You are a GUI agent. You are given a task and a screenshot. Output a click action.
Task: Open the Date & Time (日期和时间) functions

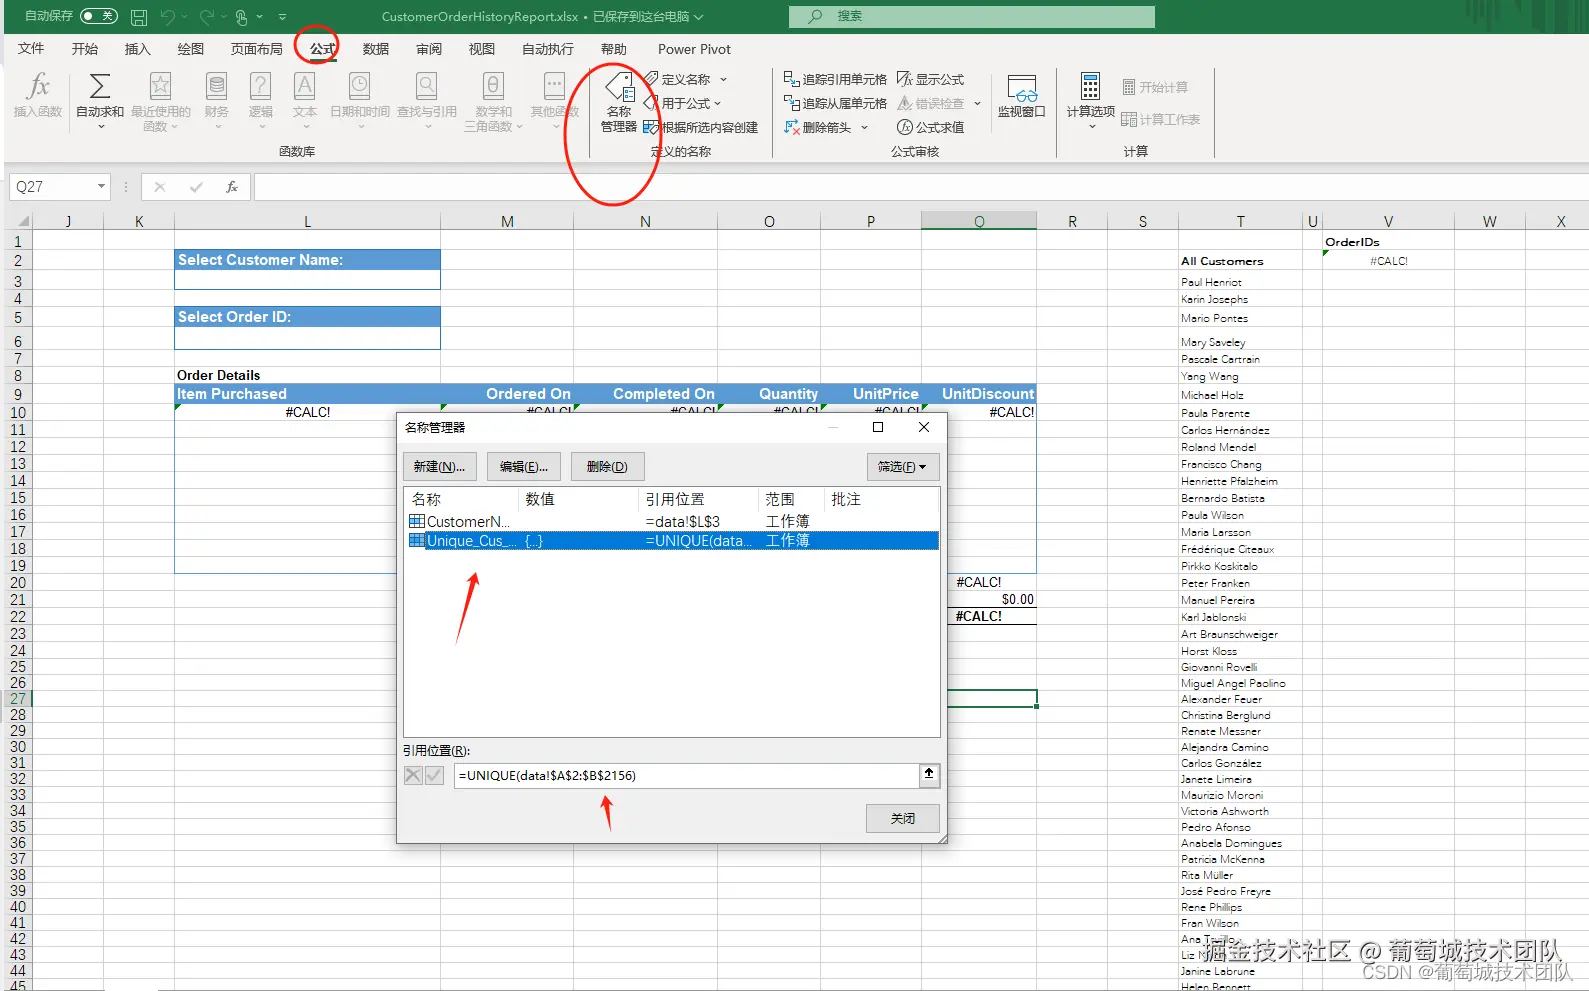click(360, 100)
